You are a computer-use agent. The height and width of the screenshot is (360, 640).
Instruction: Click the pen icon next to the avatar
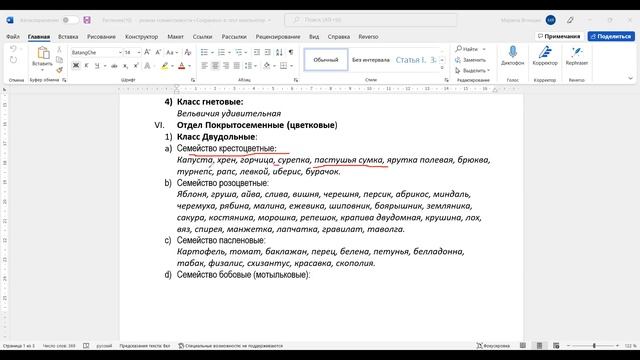point(570,20)
